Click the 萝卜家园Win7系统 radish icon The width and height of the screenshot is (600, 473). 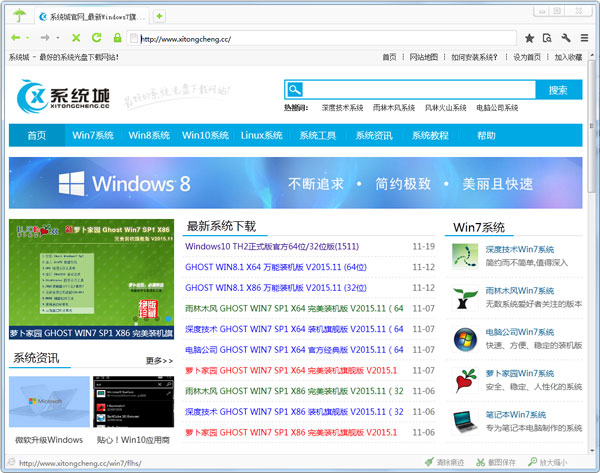(x=465, y=380)
